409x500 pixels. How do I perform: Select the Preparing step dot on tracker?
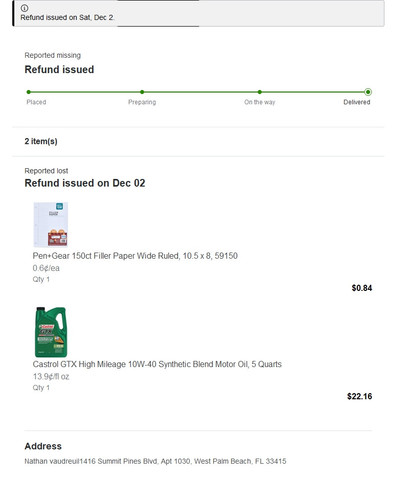[x=142, y=92]
